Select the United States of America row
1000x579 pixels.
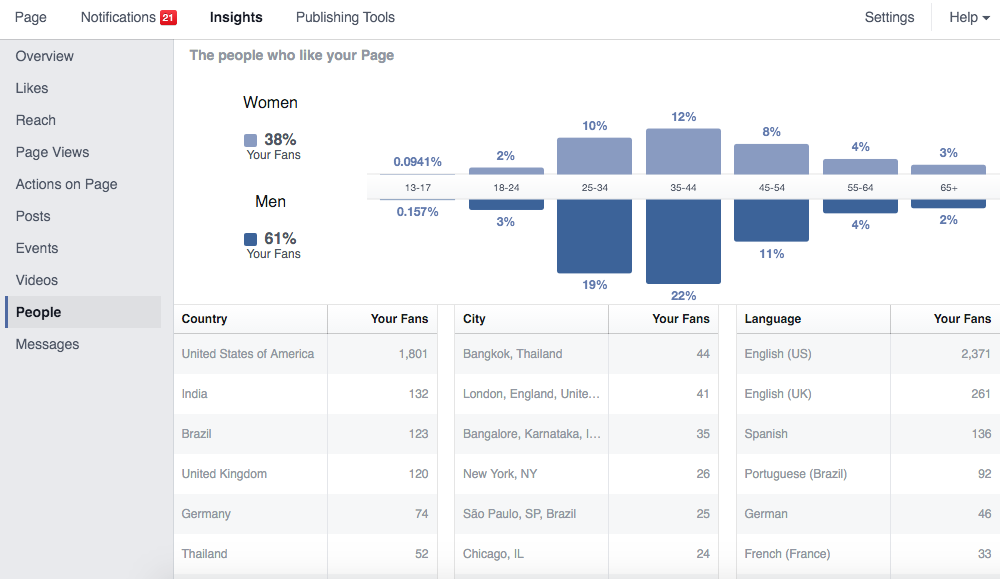pyautogui.click(x=305, y=354)
